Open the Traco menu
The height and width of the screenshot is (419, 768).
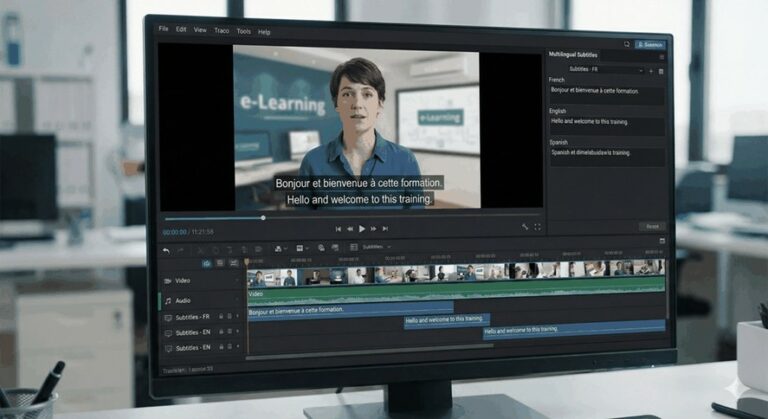click(221, 30)
